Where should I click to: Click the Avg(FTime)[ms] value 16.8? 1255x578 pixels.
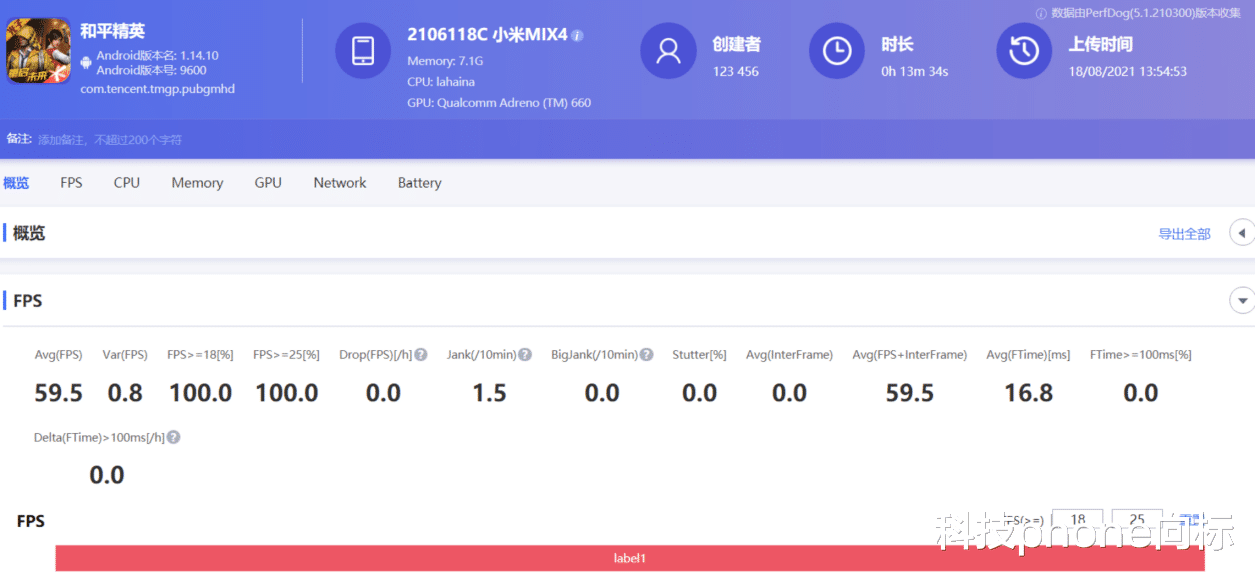(x=1029, y=393)
